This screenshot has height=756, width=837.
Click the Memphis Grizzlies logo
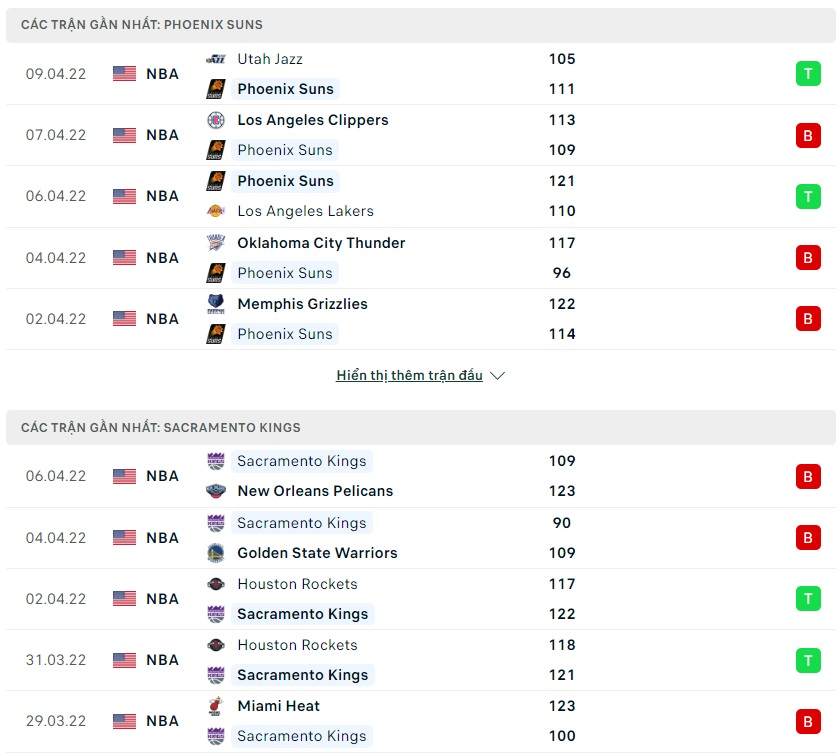(216, 304)
